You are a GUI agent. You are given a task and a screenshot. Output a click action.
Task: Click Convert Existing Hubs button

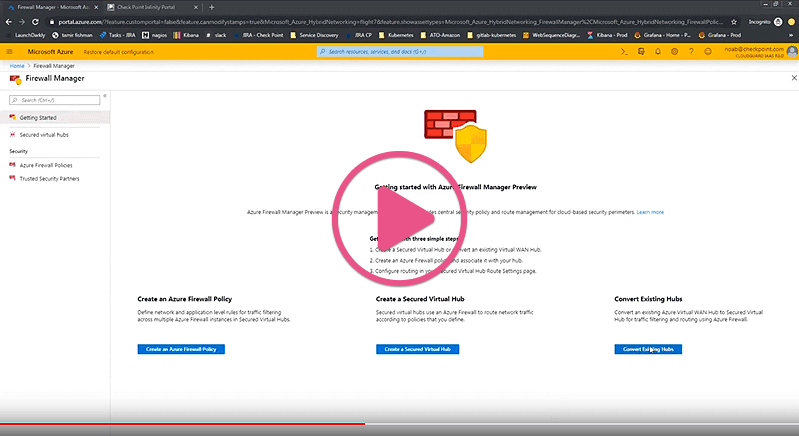click(648, 349)
